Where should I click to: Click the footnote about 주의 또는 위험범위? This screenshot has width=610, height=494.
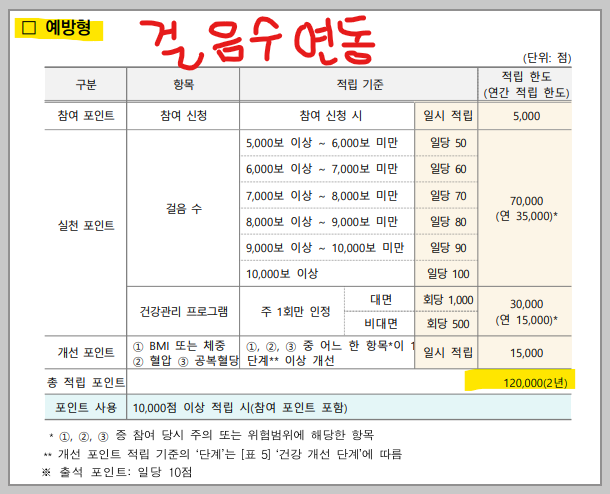pos(211,435)
